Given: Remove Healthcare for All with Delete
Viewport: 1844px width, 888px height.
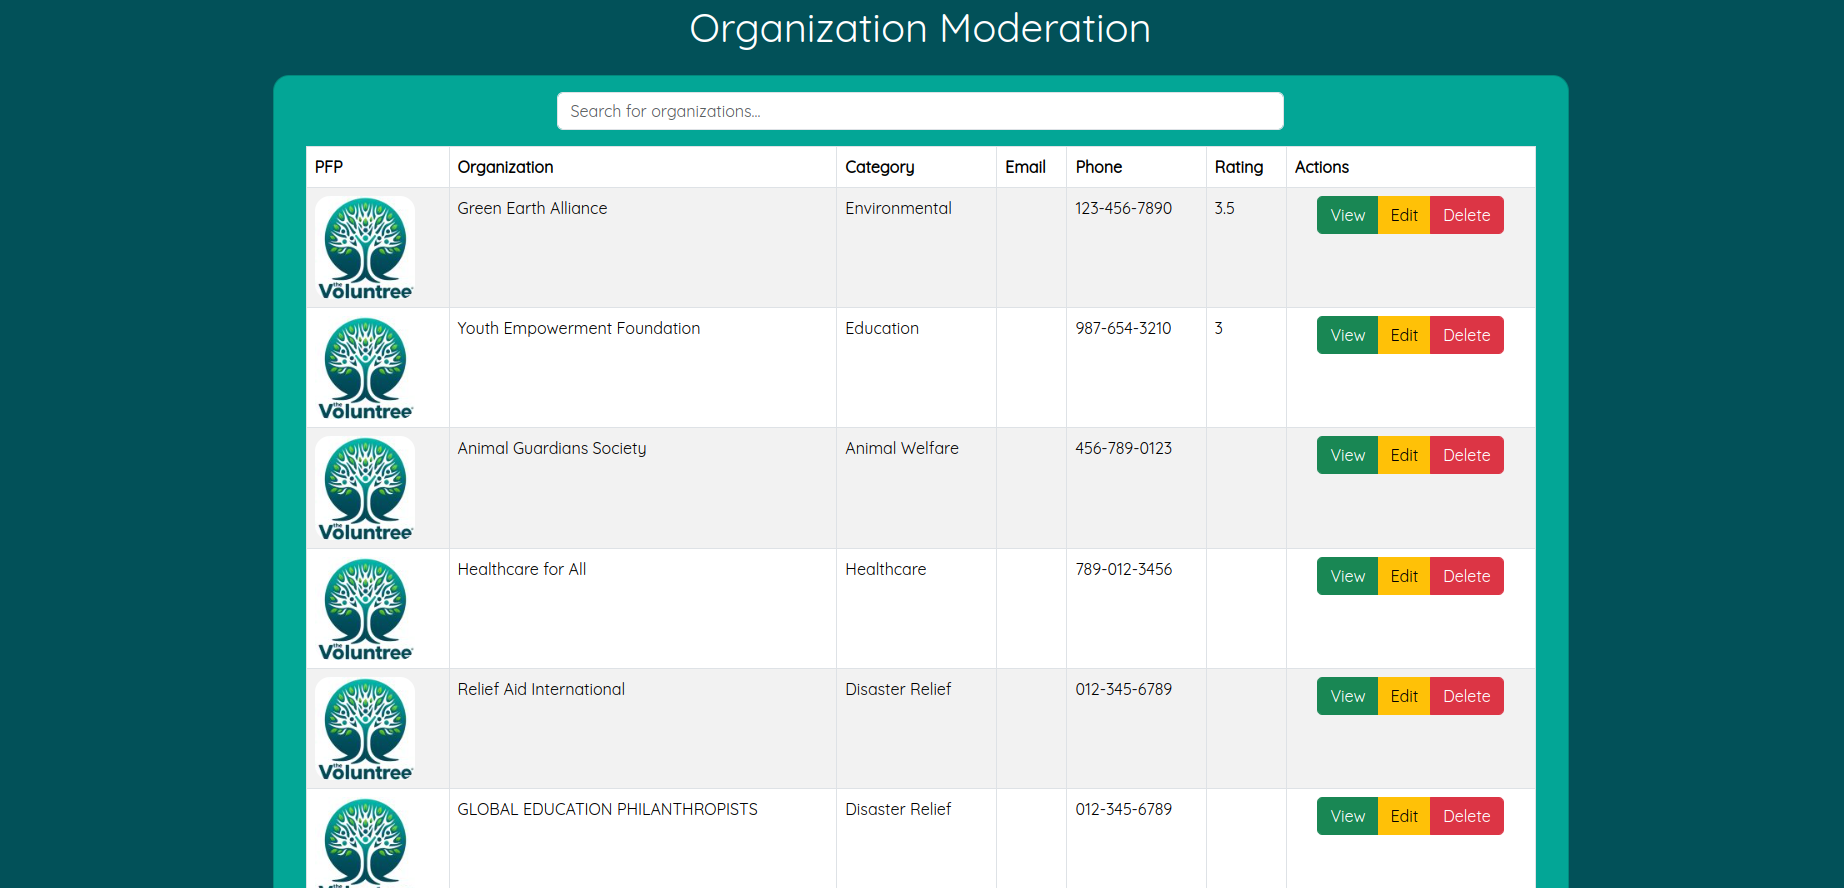Looking at the screenshot, I should pyautogui.click(x=1466, y=576).
